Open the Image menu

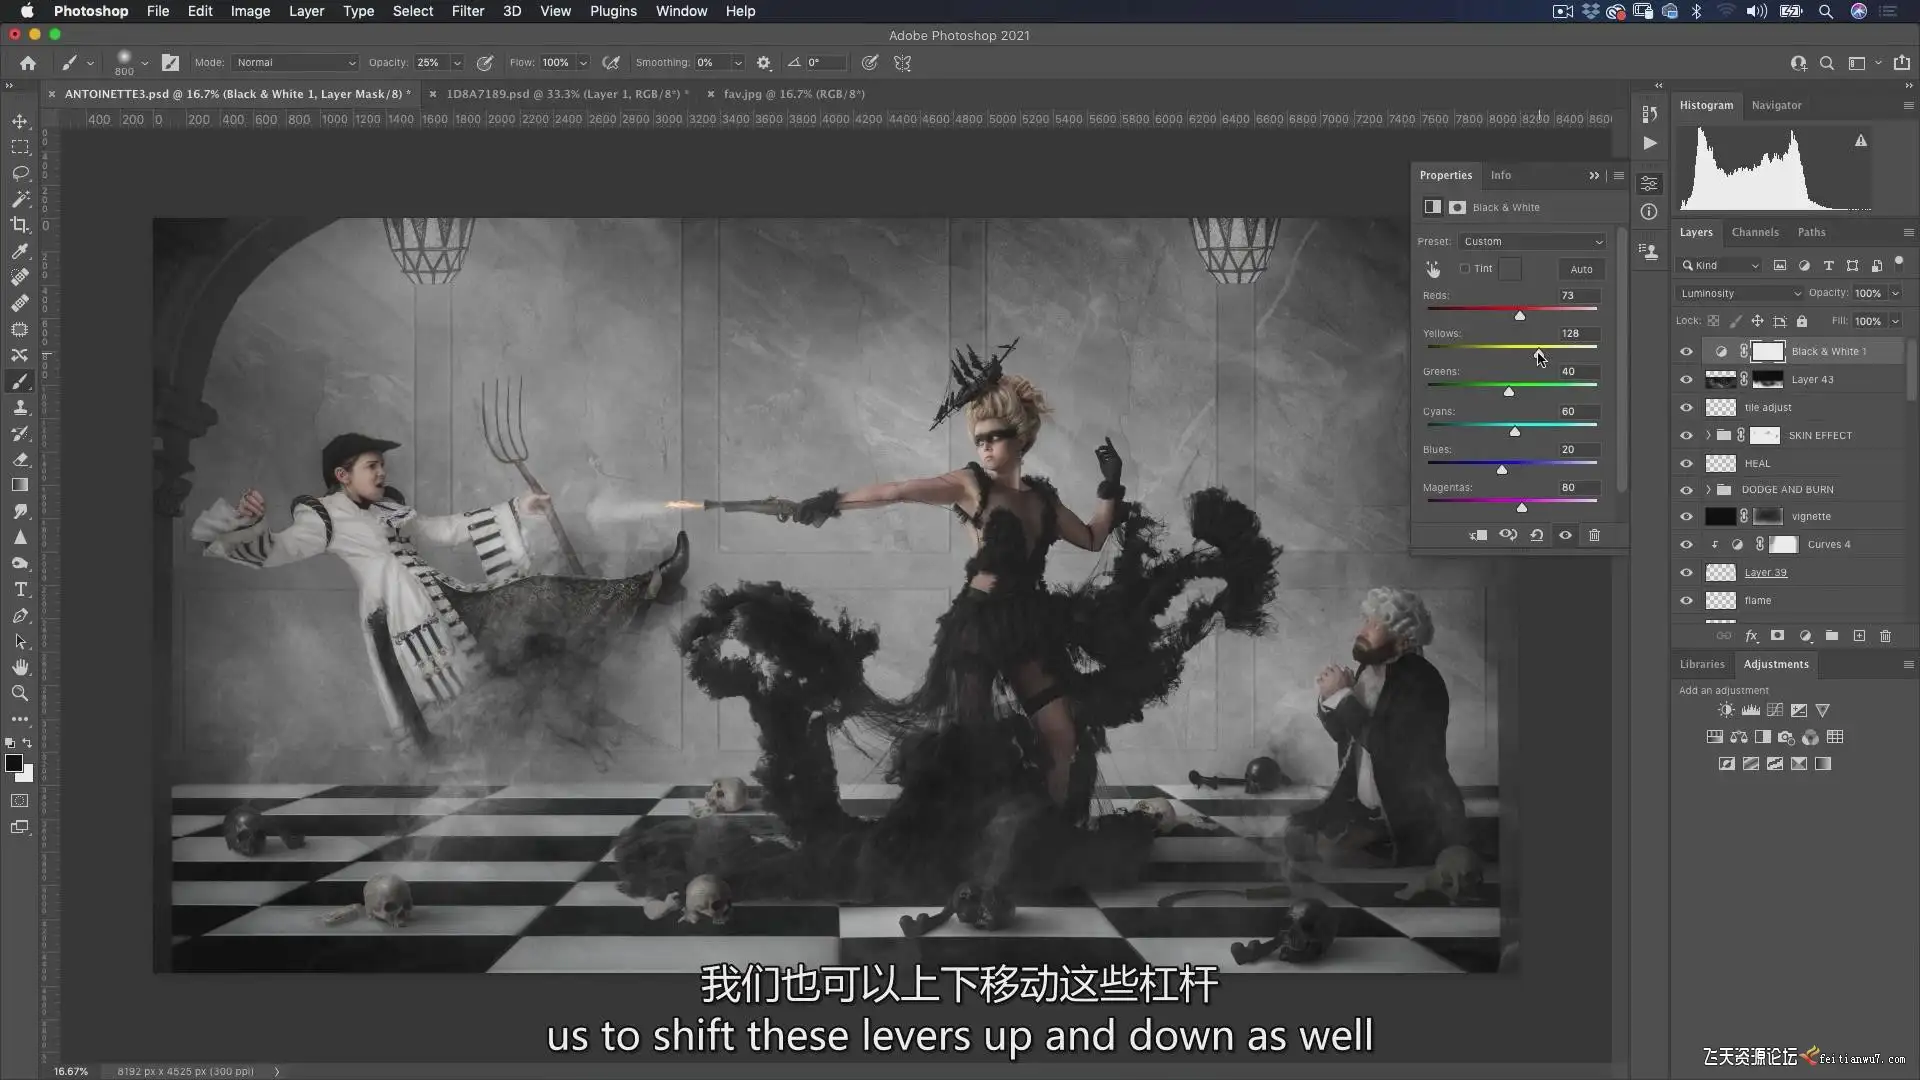click(250, 11)
